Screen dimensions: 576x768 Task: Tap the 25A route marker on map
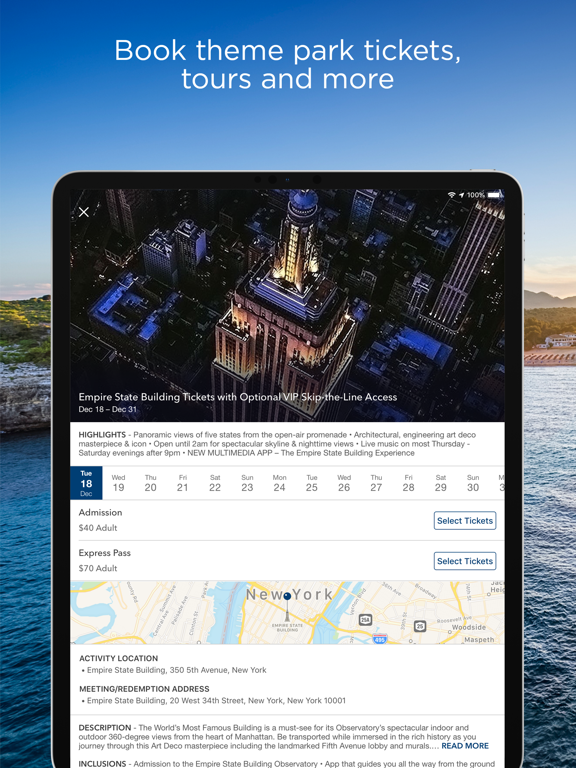pyautogui.click(x=365, y=620)
